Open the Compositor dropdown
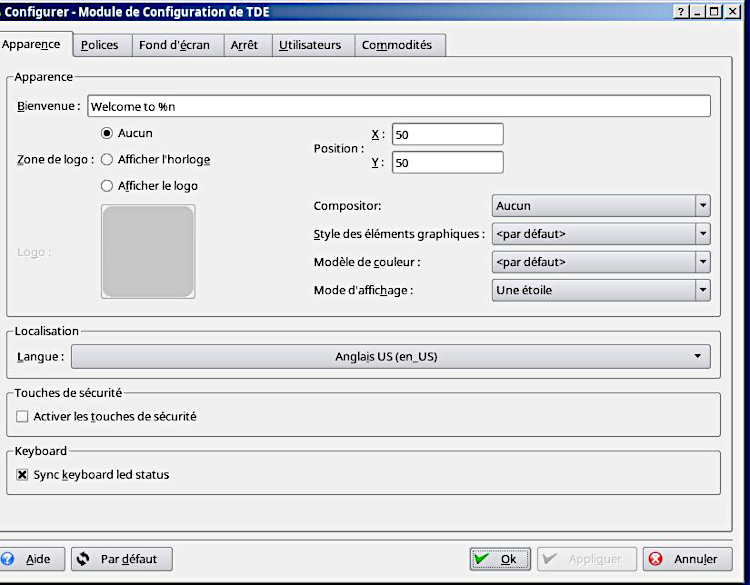The image size is (750, 585). (x=601, y=206)
